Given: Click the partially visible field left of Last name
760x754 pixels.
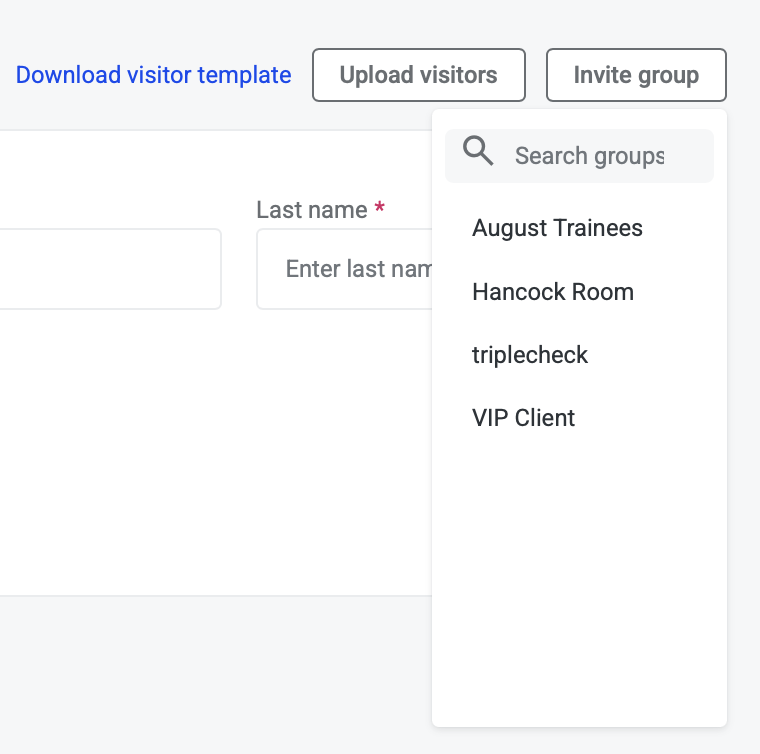Looking at the screenshot, I should [110, 269].
